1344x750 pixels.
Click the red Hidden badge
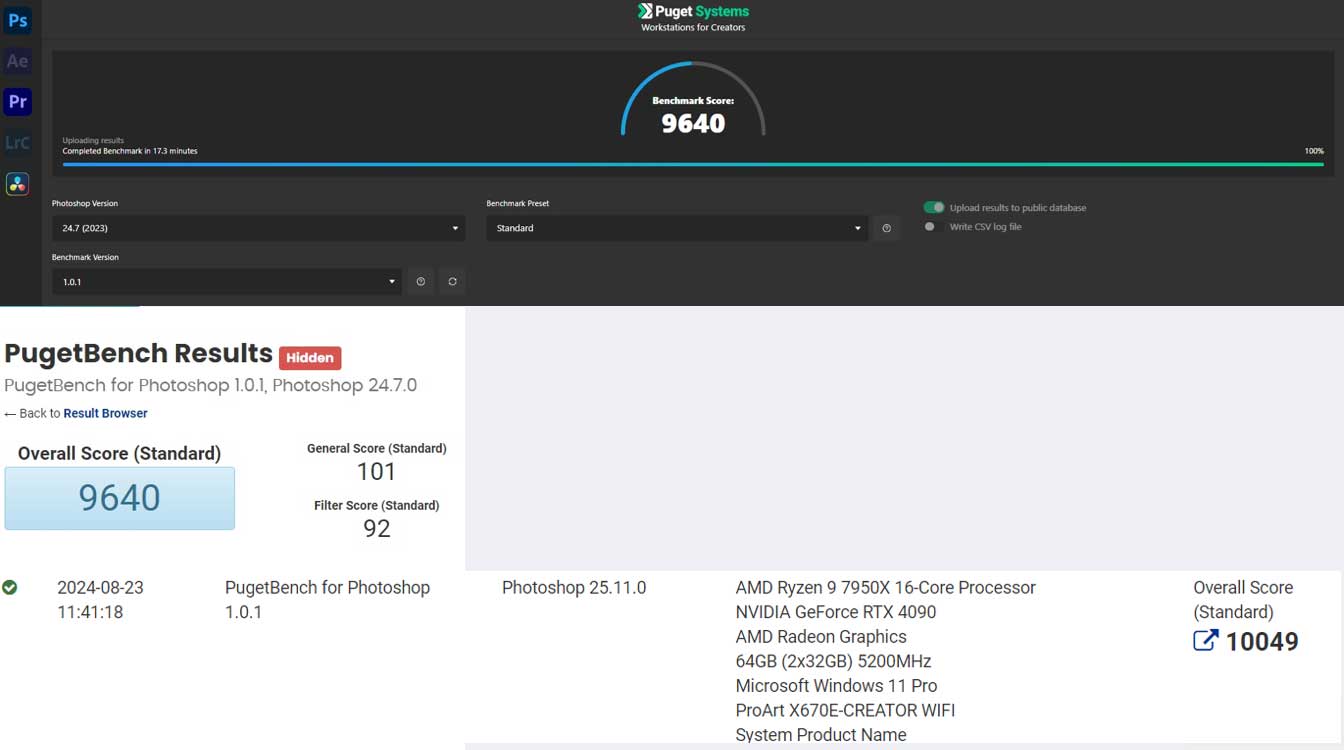[310, 357]
